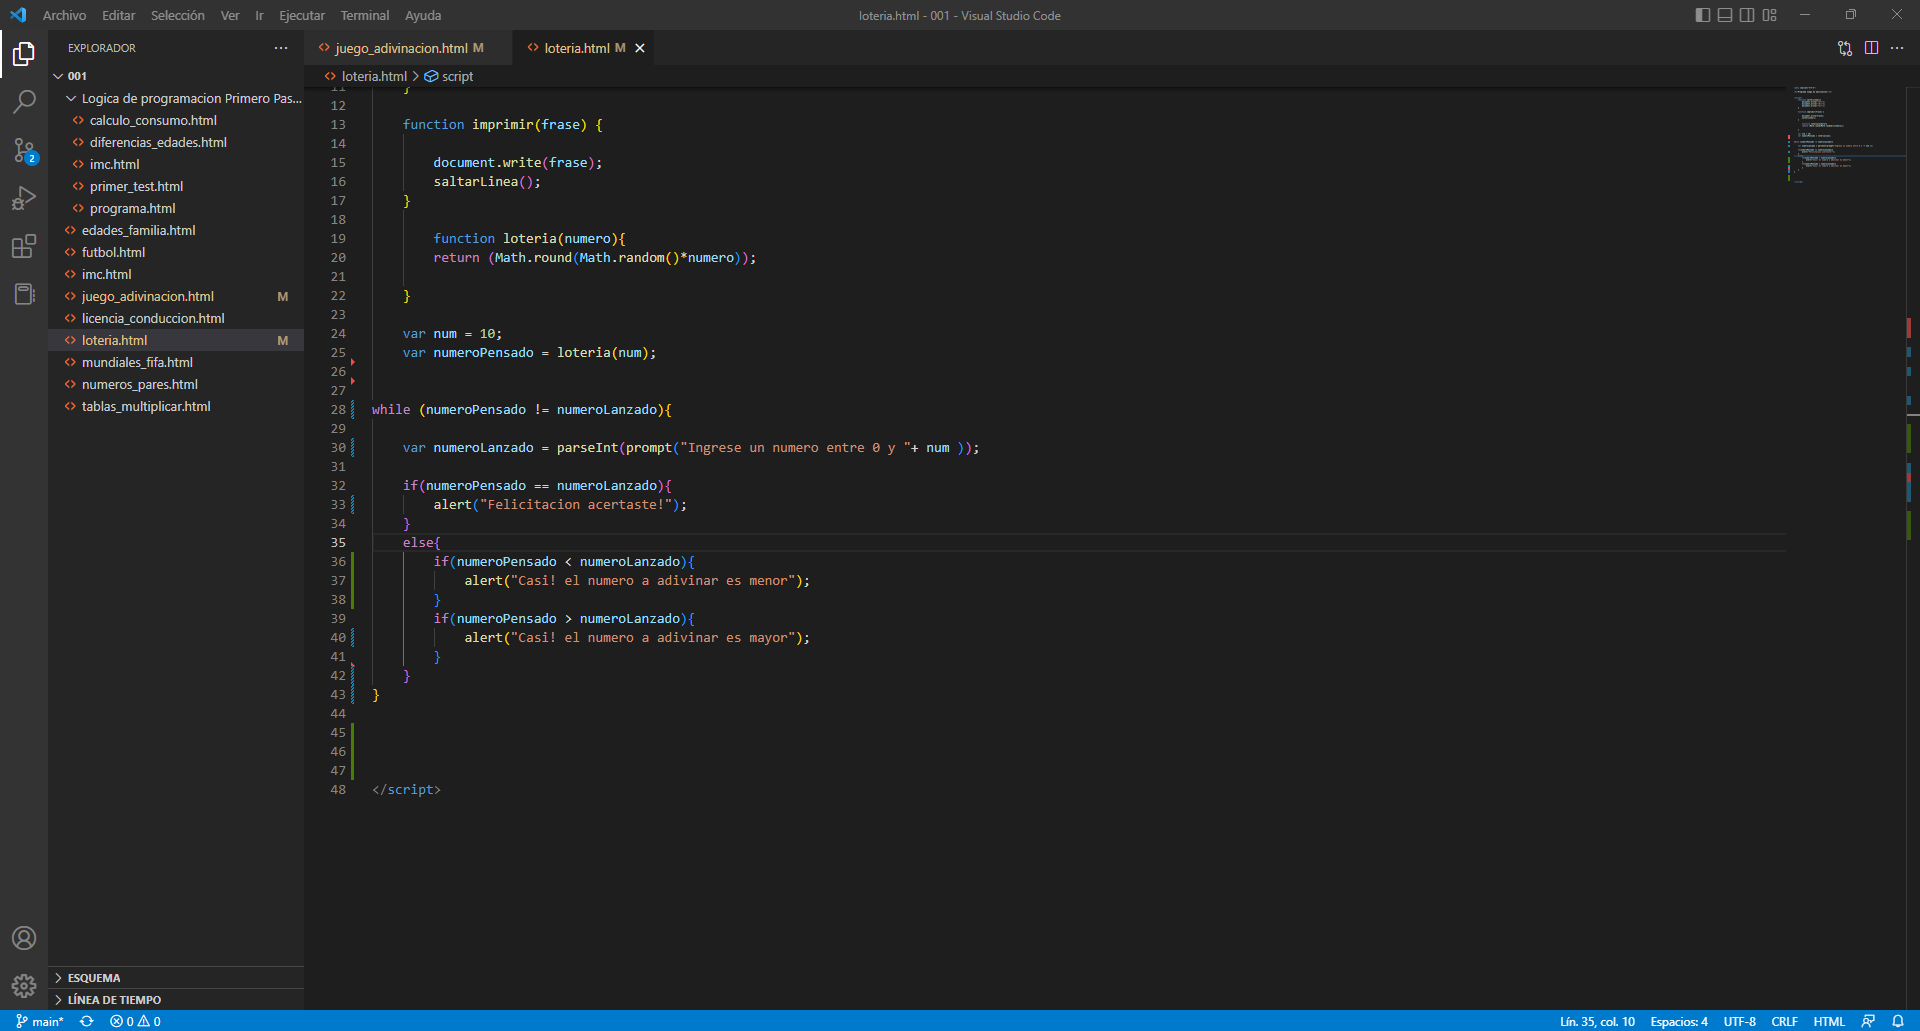Image resolution: width=1920 pixels, height=1031 pixels.
Task: Open the Accounts menu icon
Action: [x=24, y=938]
